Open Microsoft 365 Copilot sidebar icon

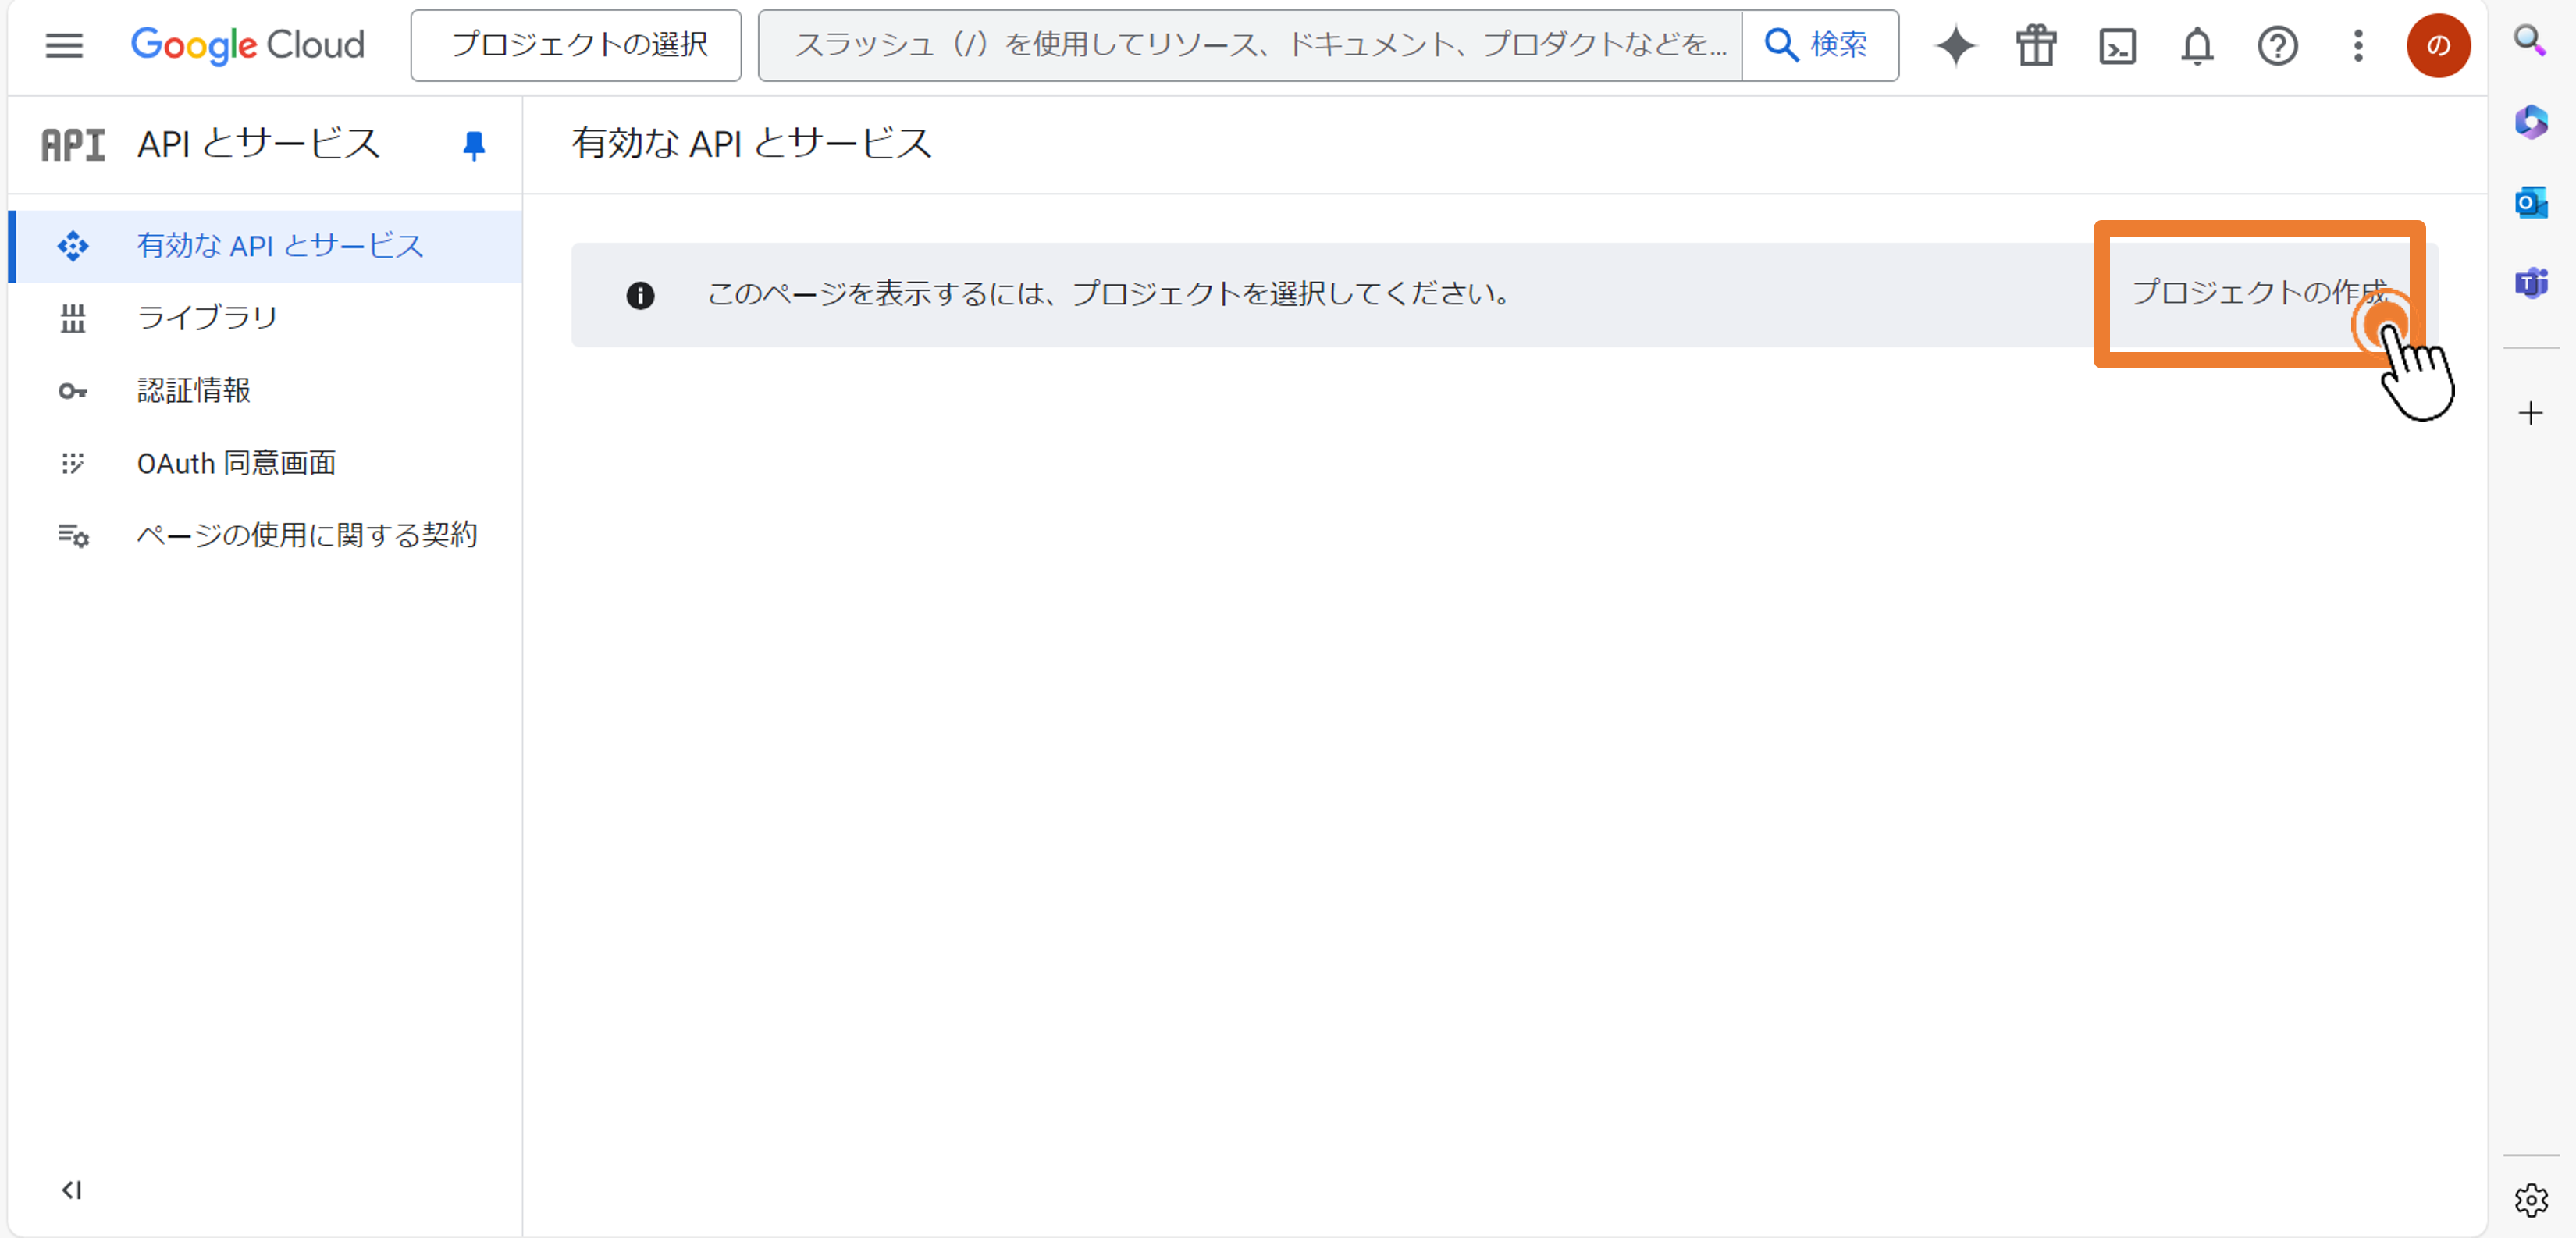click(x=2531, y=122)
